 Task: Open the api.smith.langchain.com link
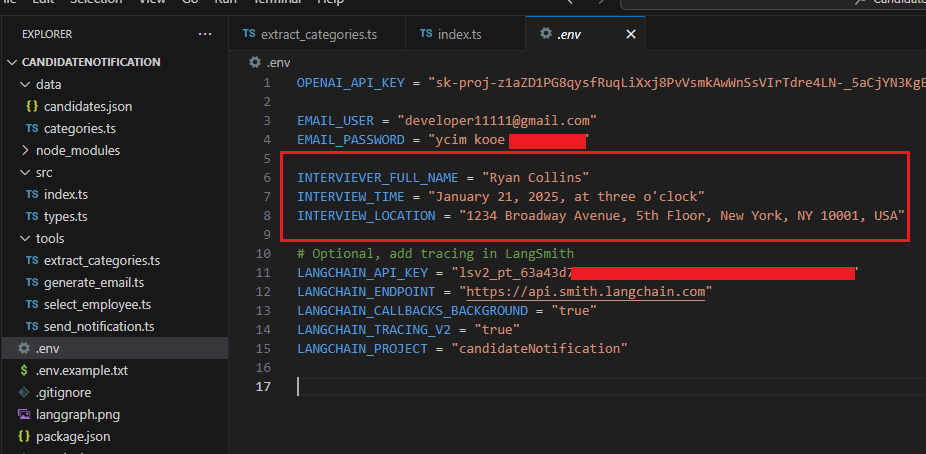click(586, 292)
